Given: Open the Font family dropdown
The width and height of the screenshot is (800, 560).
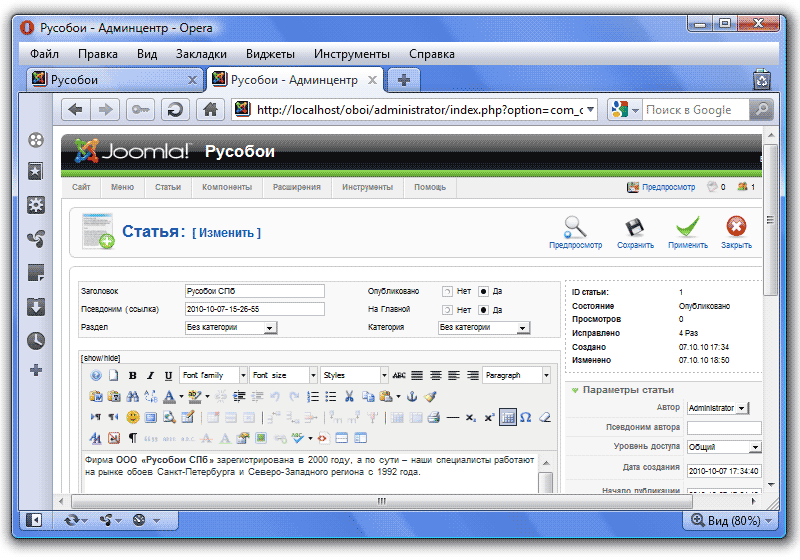Looking at the screenshot, I should (x=213, y=376).
